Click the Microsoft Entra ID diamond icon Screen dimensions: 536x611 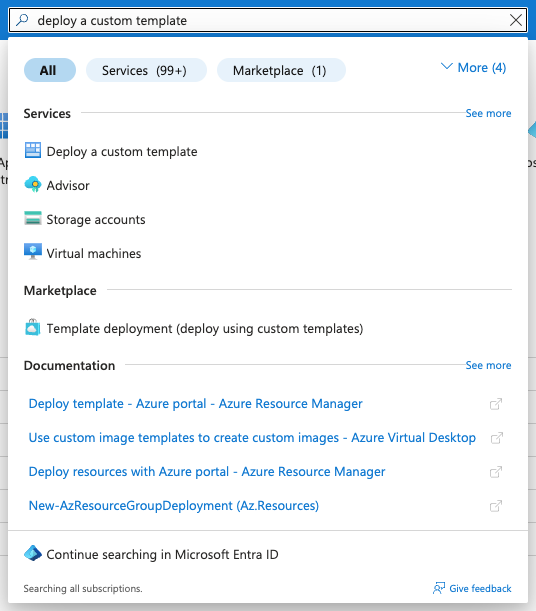(x=33, y=553)
